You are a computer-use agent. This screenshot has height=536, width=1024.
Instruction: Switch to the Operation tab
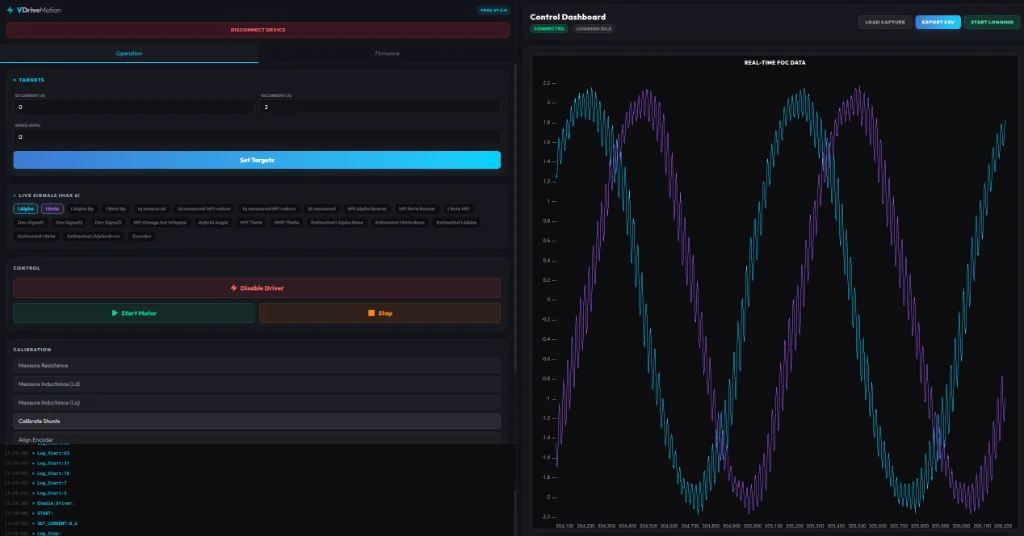click(x=129, y=54)
